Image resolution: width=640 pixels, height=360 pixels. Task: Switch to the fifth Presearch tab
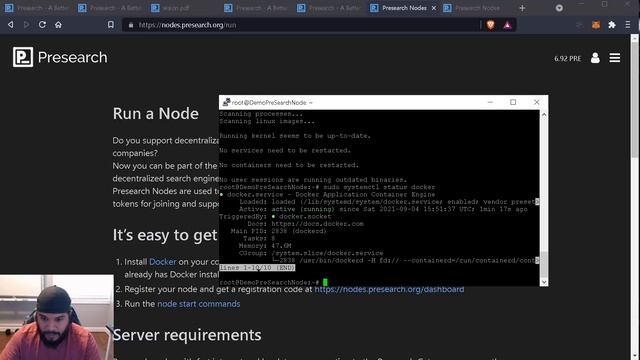tap(330, 8)
